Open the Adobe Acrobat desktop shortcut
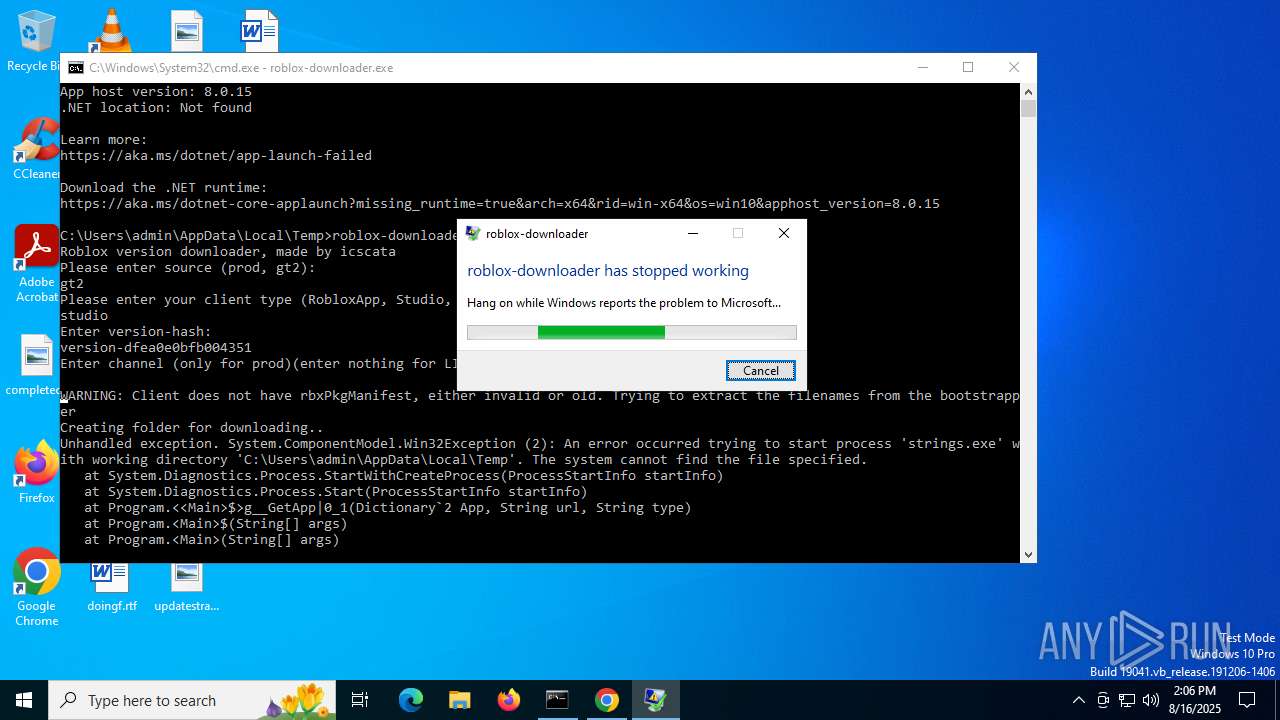Viewport: 1280px width, 720px height. 36,264
